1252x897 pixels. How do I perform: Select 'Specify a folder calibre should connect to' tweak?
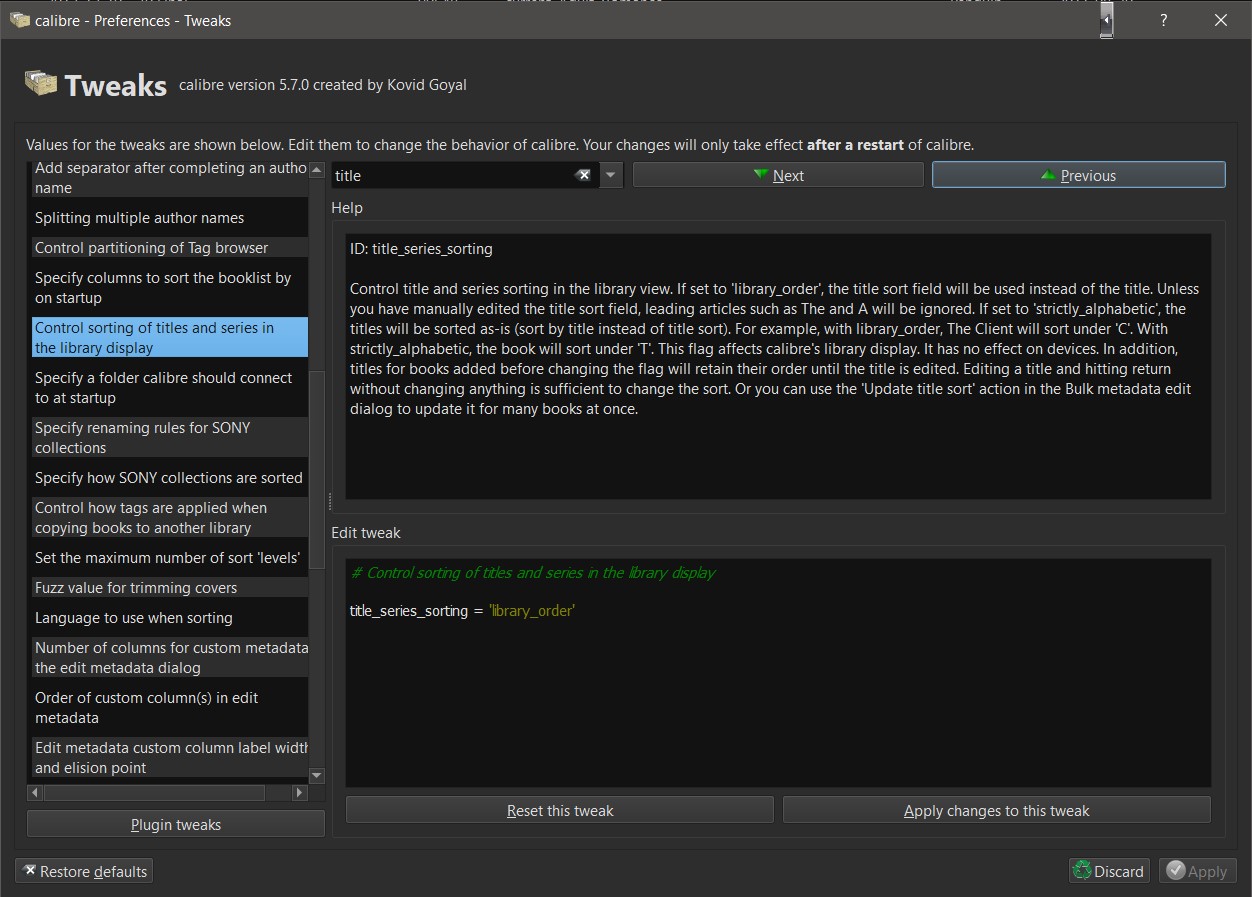coord(170,388)
